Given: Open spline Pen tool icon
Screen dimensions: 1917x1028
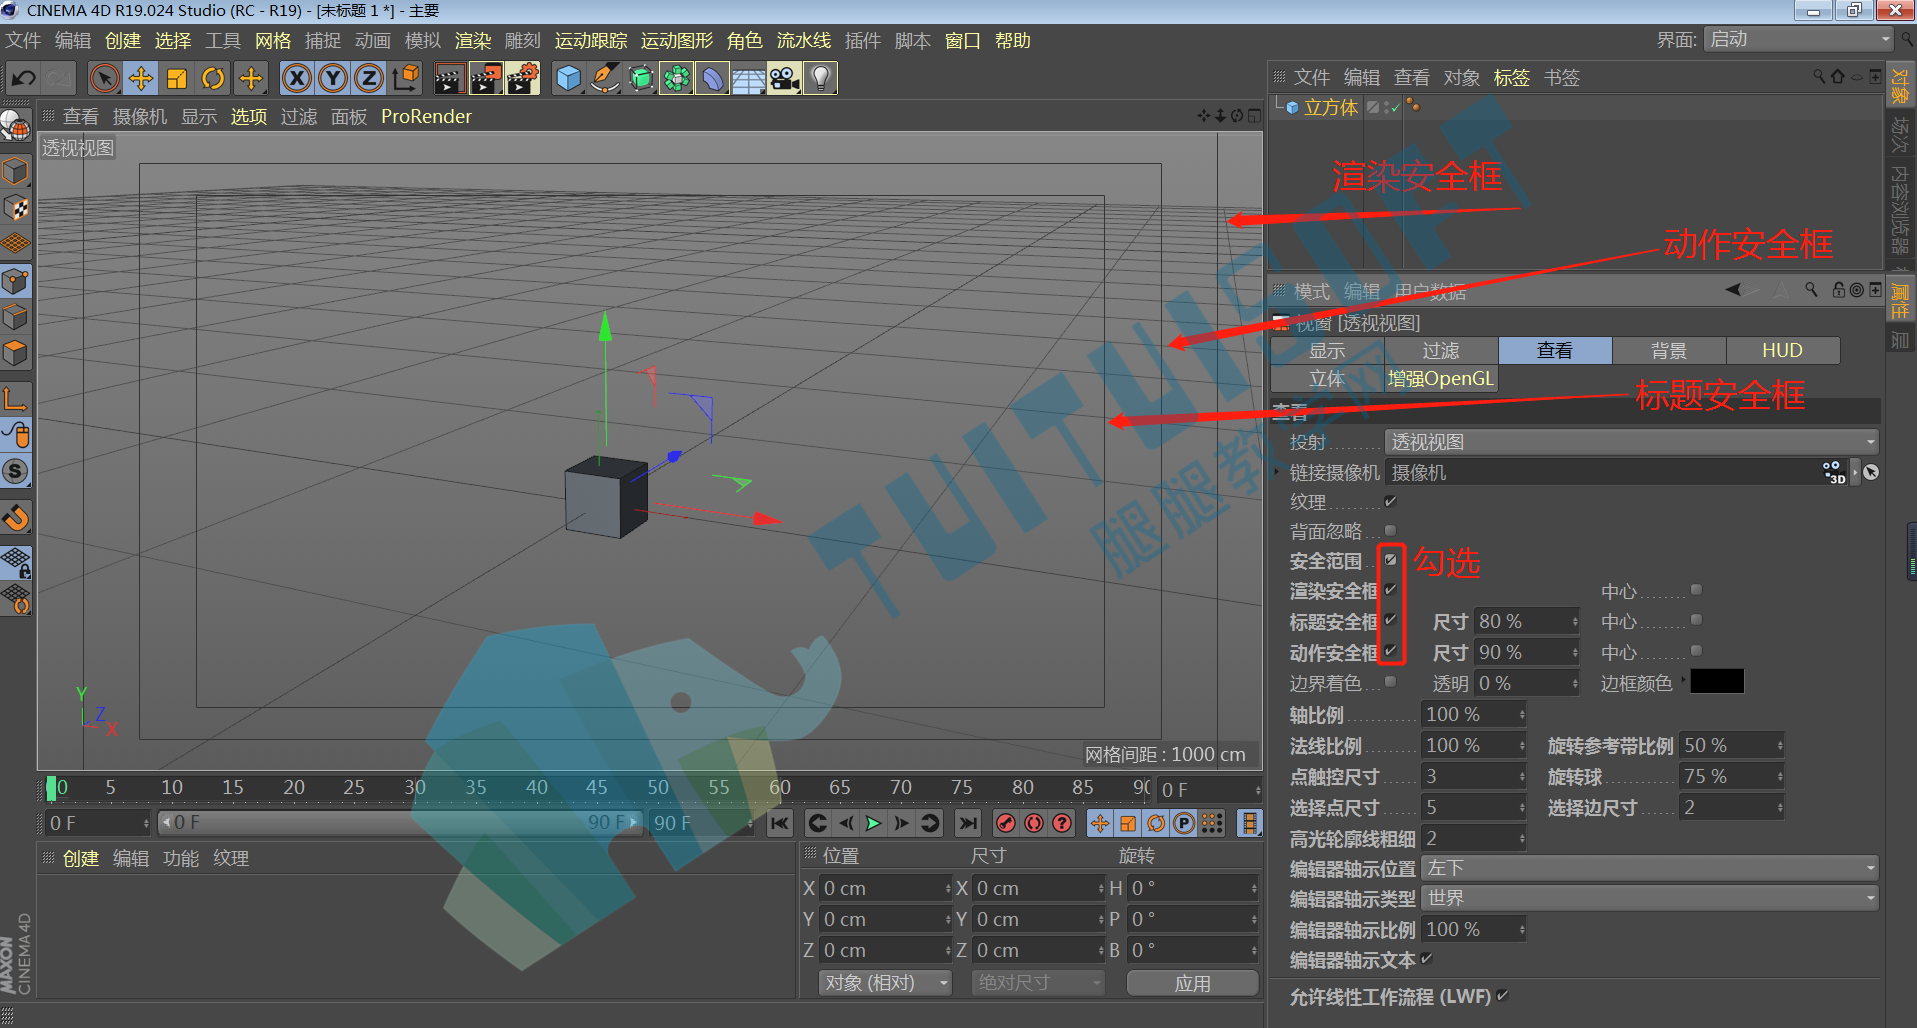Looking at the screenshot, I should tap(604, 78).
